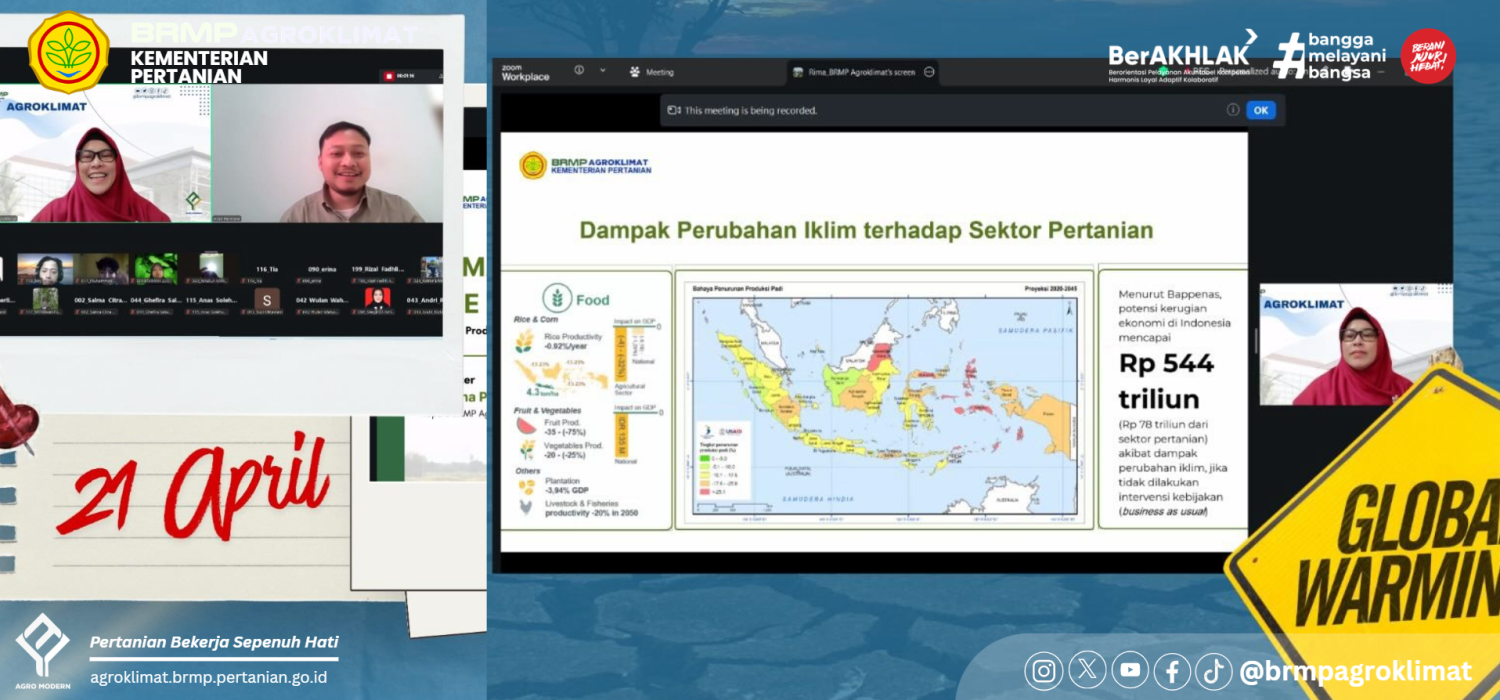Open the TikTok icon
The width and height of the screenshot is (1500, 700).
(1213, 671)
